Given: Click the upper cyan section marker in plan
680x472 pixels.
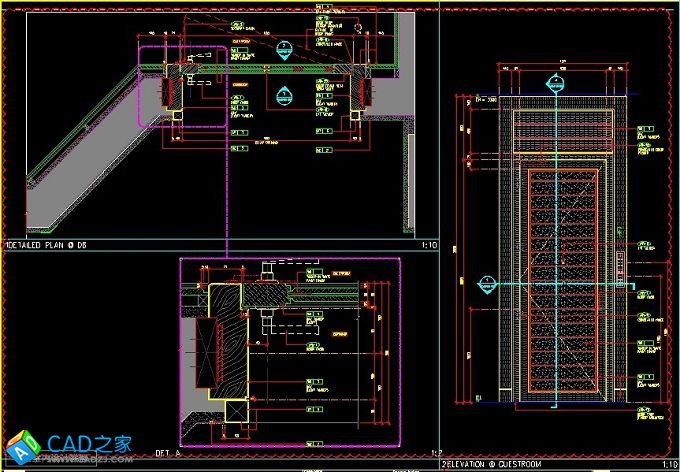Looking at the screenshot, I should point(284,48).
